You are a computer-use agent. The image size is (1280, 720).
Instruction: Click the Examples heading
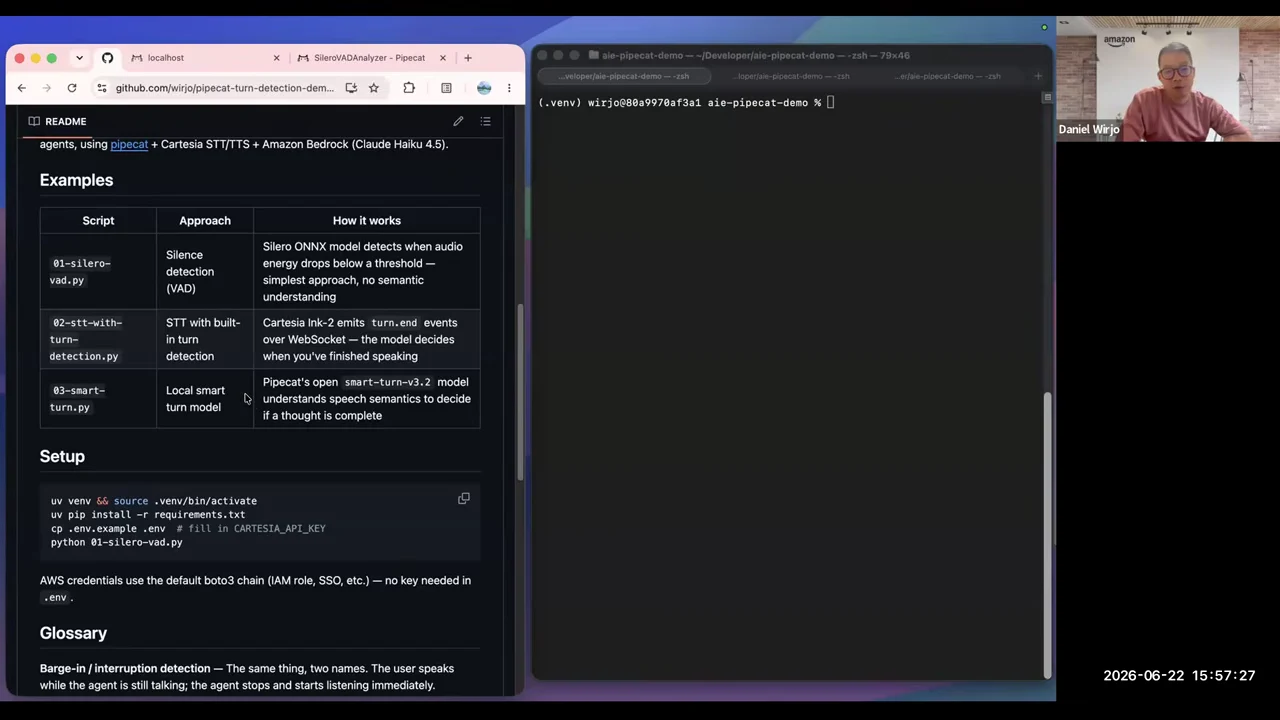(x=76, y=180)
